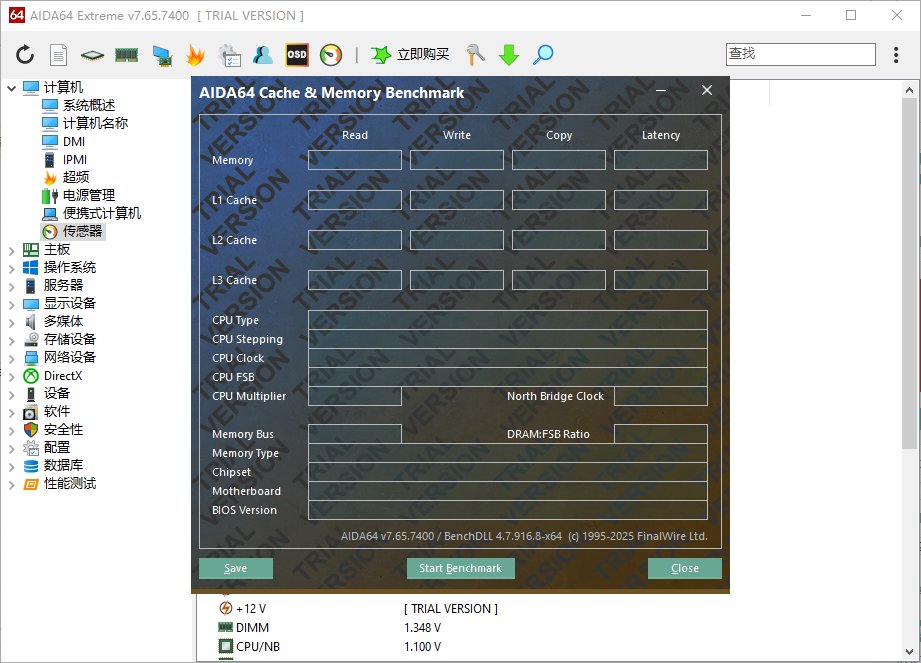The image size is (921, 663).
Task: Open the Report page icon
Action: click(x=58, y=55)
